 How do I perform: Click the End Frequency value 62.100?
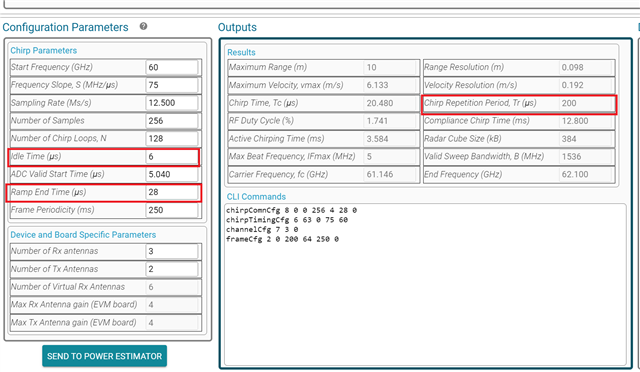tap(585, 174)
